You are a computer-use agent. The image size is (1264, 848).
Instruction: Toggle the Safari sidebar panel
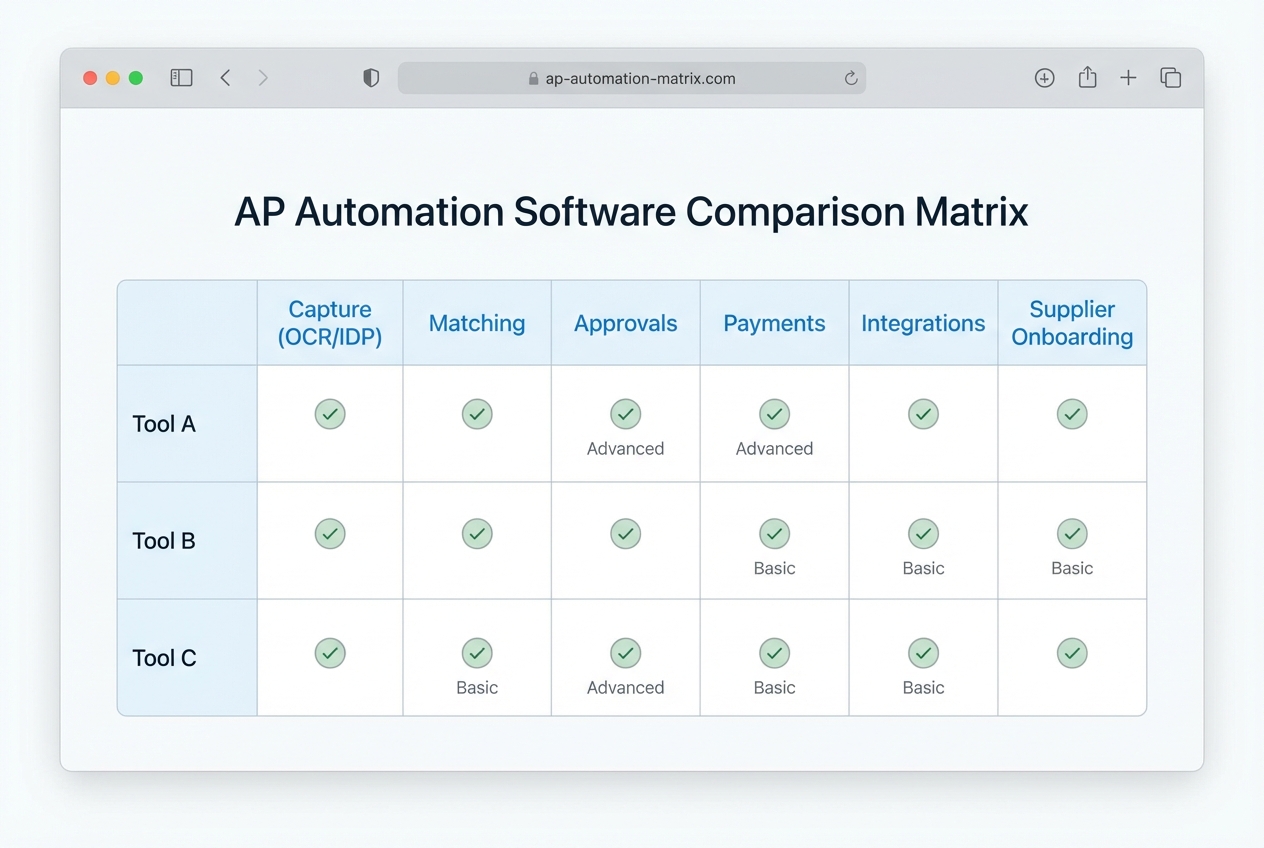(x=181, y=77)
